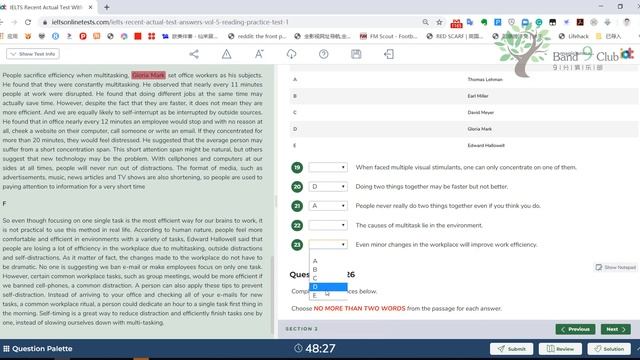
Task: Click the Gloria Mark row in researcher table
Action: (464, 129)
